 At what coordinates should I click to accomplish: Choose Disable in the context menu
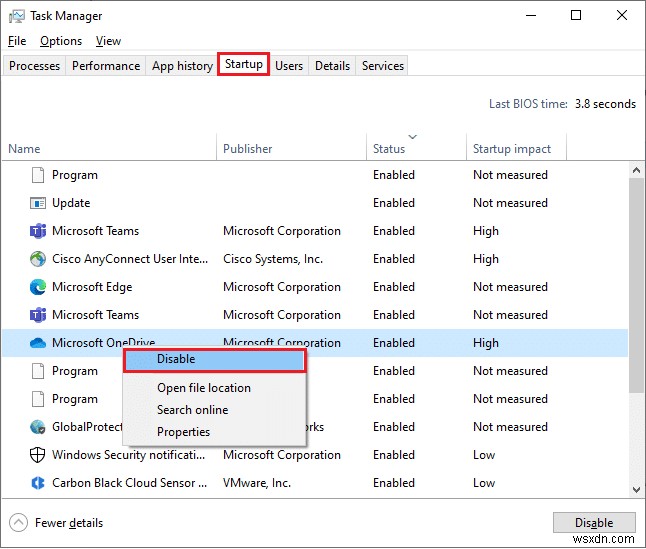pyautogui.click(x=176, y=359)
